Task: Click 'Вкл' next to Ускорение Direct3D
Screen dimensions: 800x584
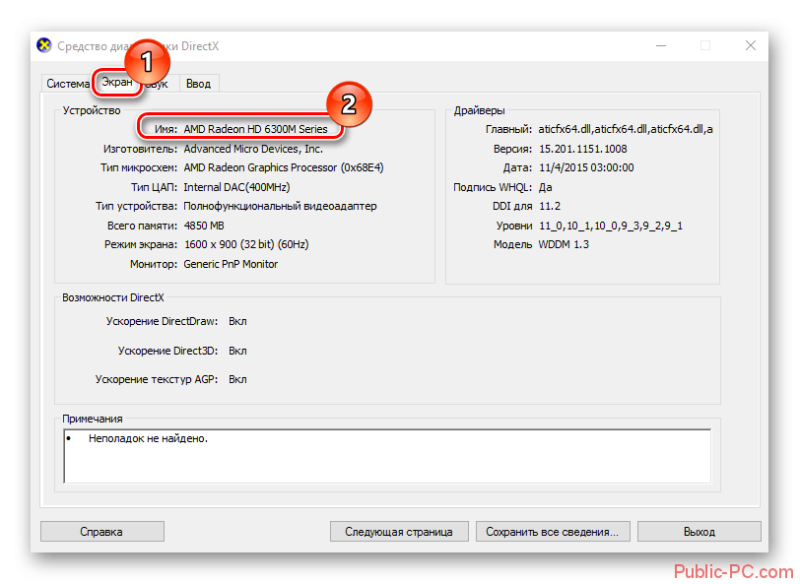Action: click(x=238, y=351)
